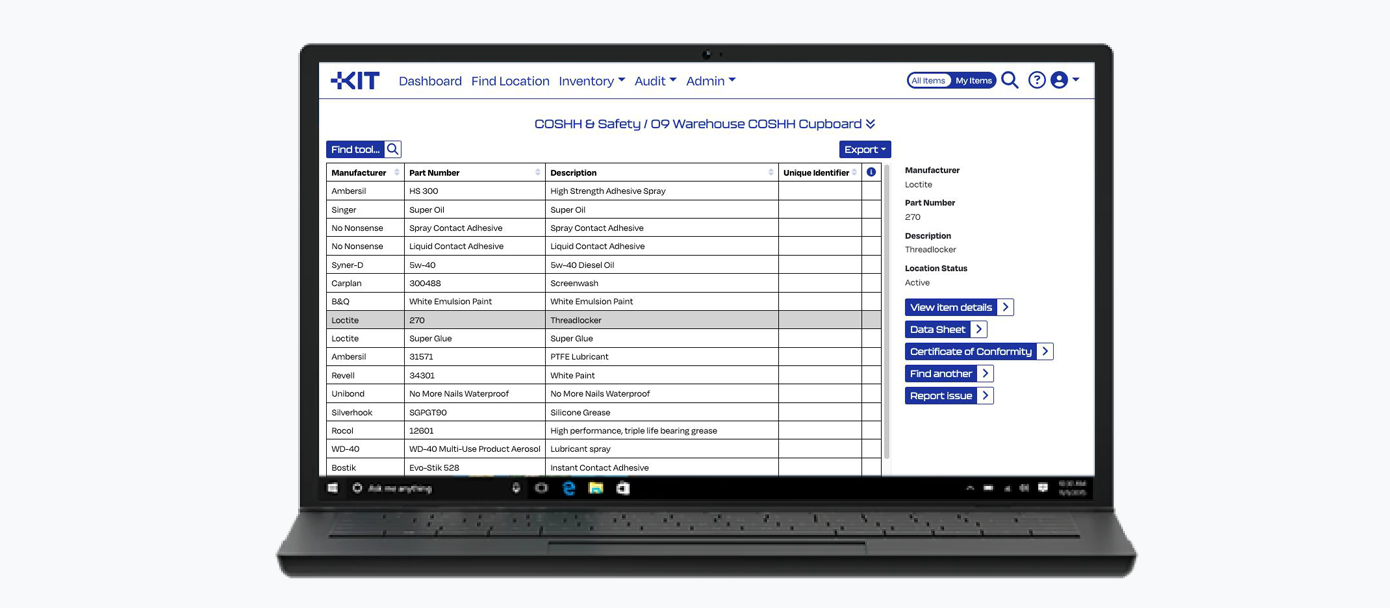Screen dimensions: 1390x608
Task: Click the arrow on Data Sheet button
Action: (x=979, y=329)
